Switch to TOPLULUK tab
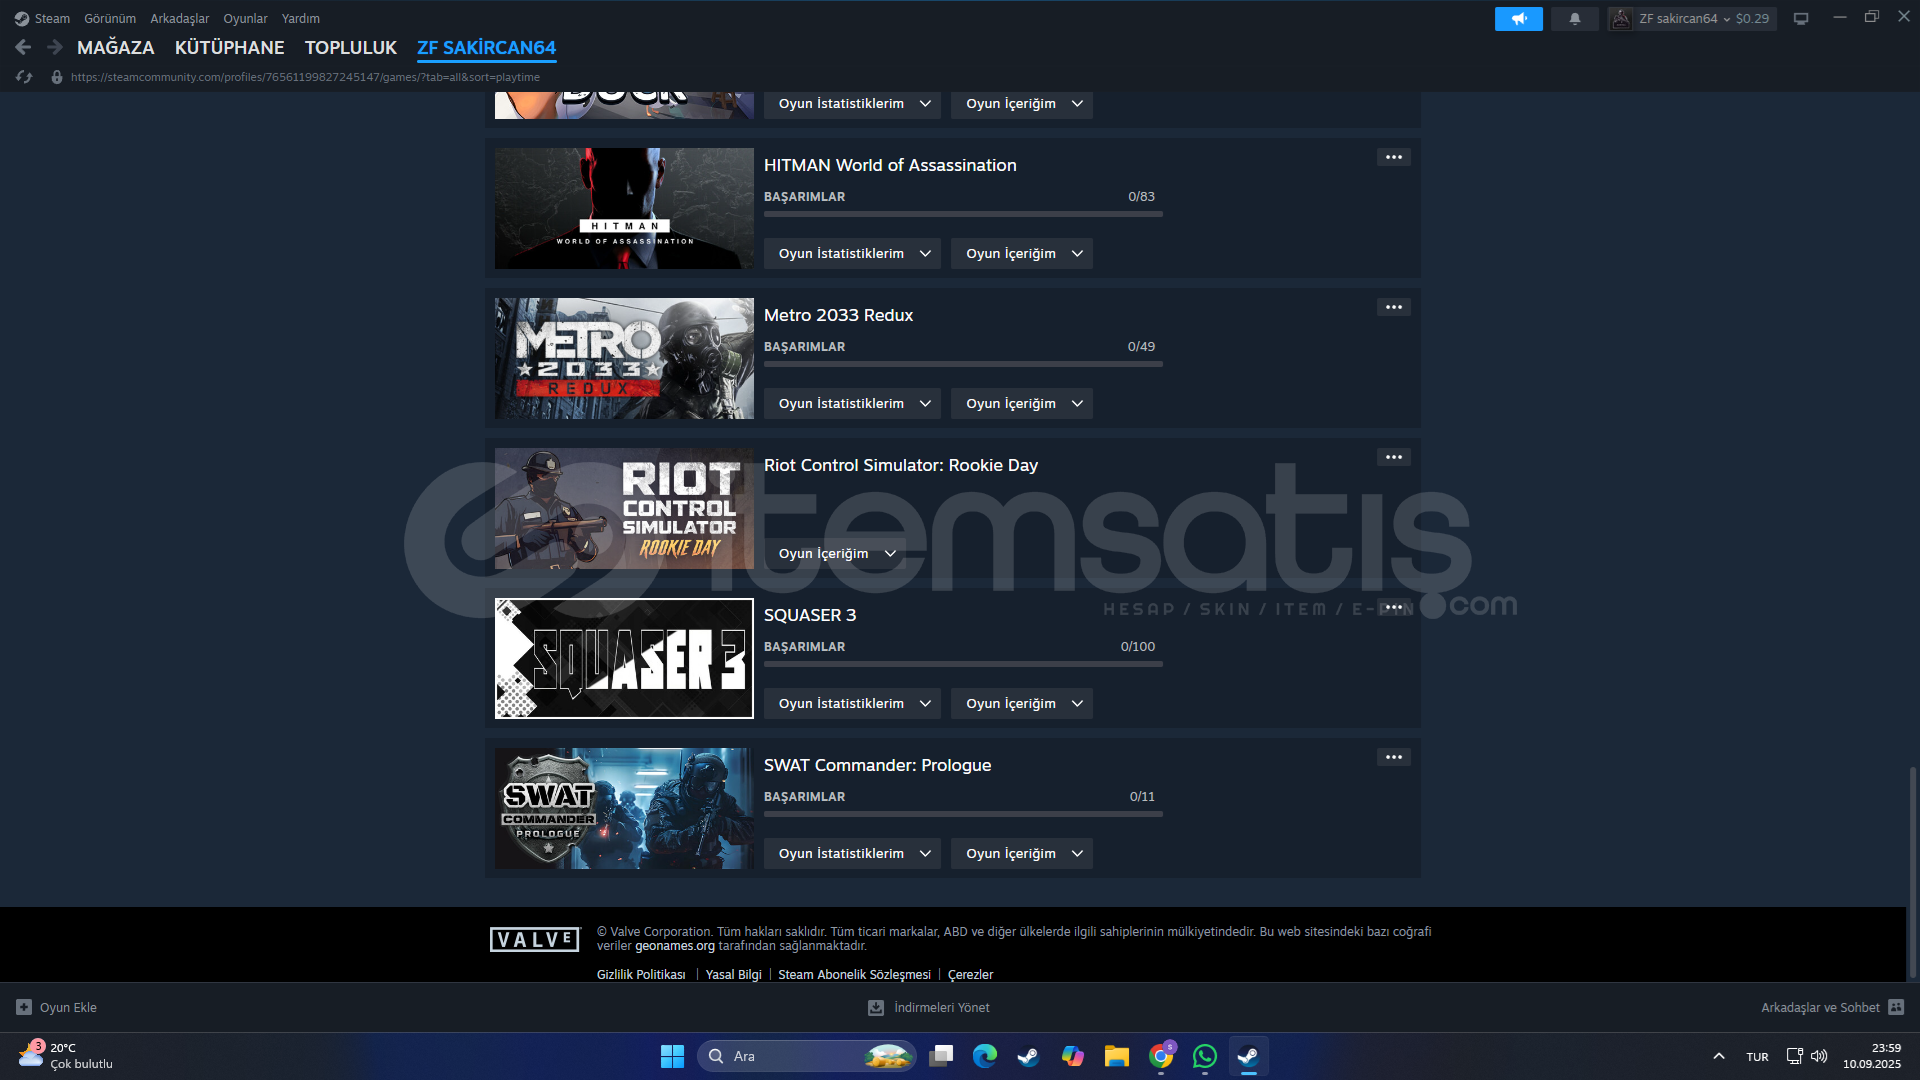 [351, 47]
